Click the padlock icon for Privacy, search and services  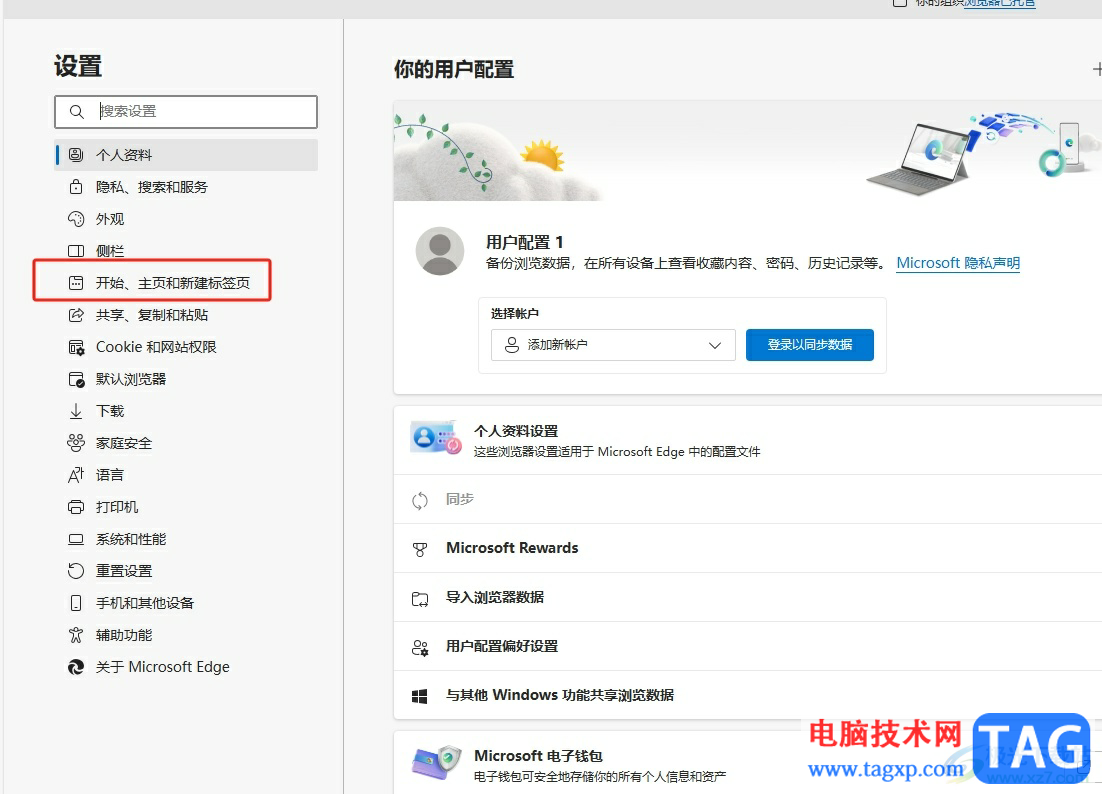pos(76,187)
